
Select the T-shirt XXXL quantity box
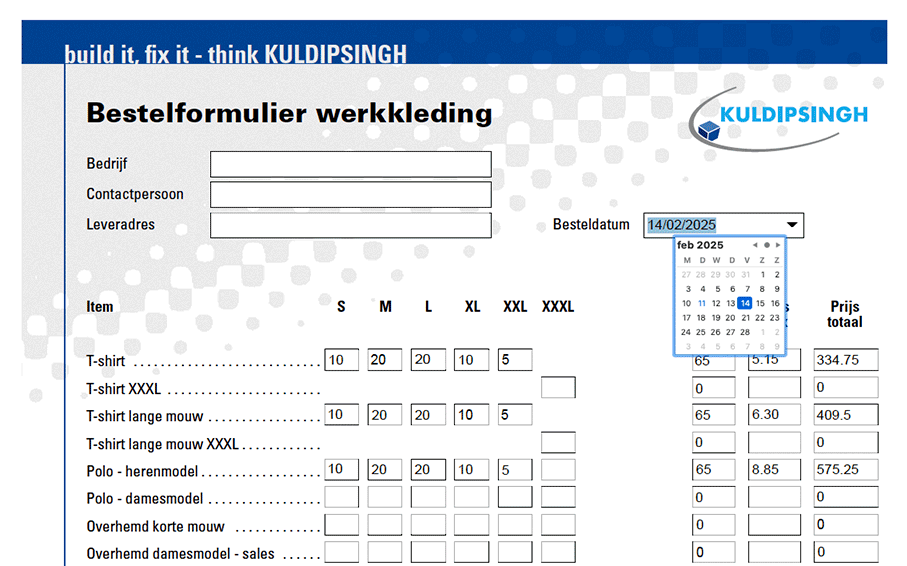(558, 388)
